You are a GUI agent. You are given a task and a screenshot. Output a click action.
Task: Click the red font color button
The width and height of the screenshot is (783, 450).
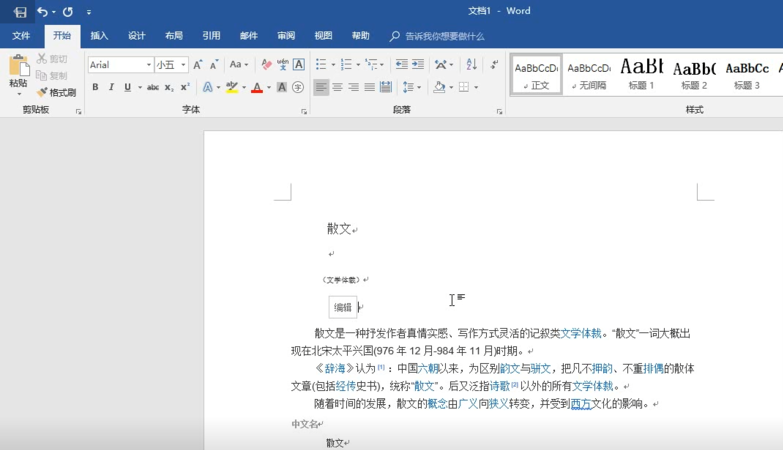tap(256, 88)
